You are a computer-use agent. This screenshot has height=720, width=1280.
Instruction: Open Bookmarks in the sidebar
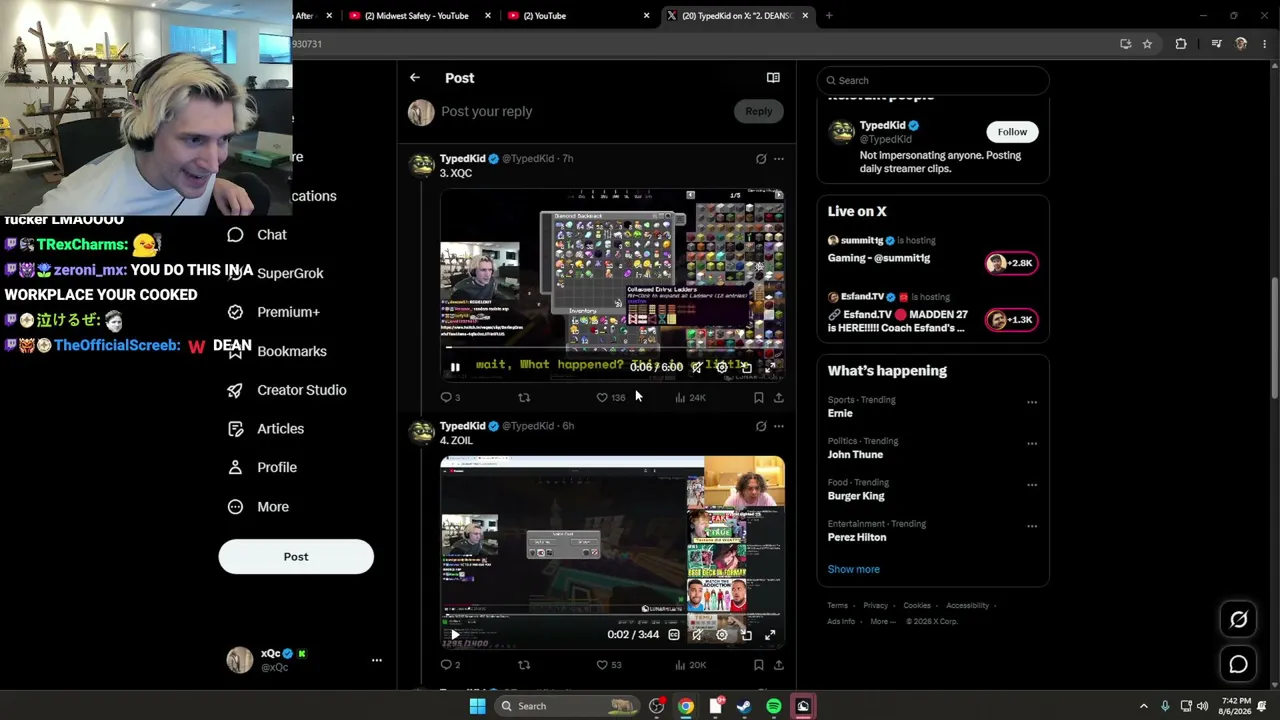tap(277, 351)
